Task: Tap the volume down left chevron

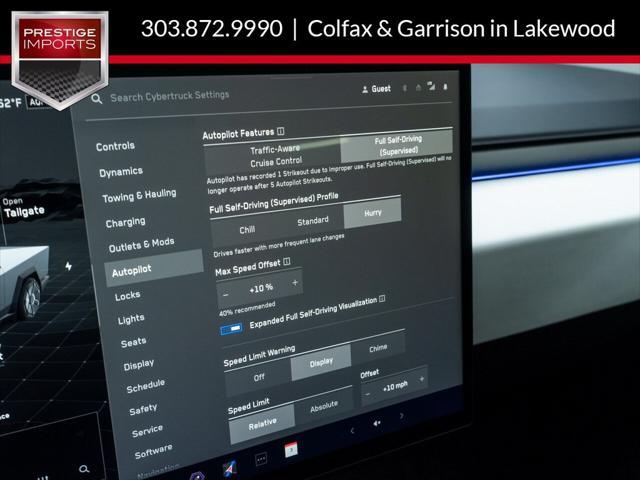Action: [352, 430]
